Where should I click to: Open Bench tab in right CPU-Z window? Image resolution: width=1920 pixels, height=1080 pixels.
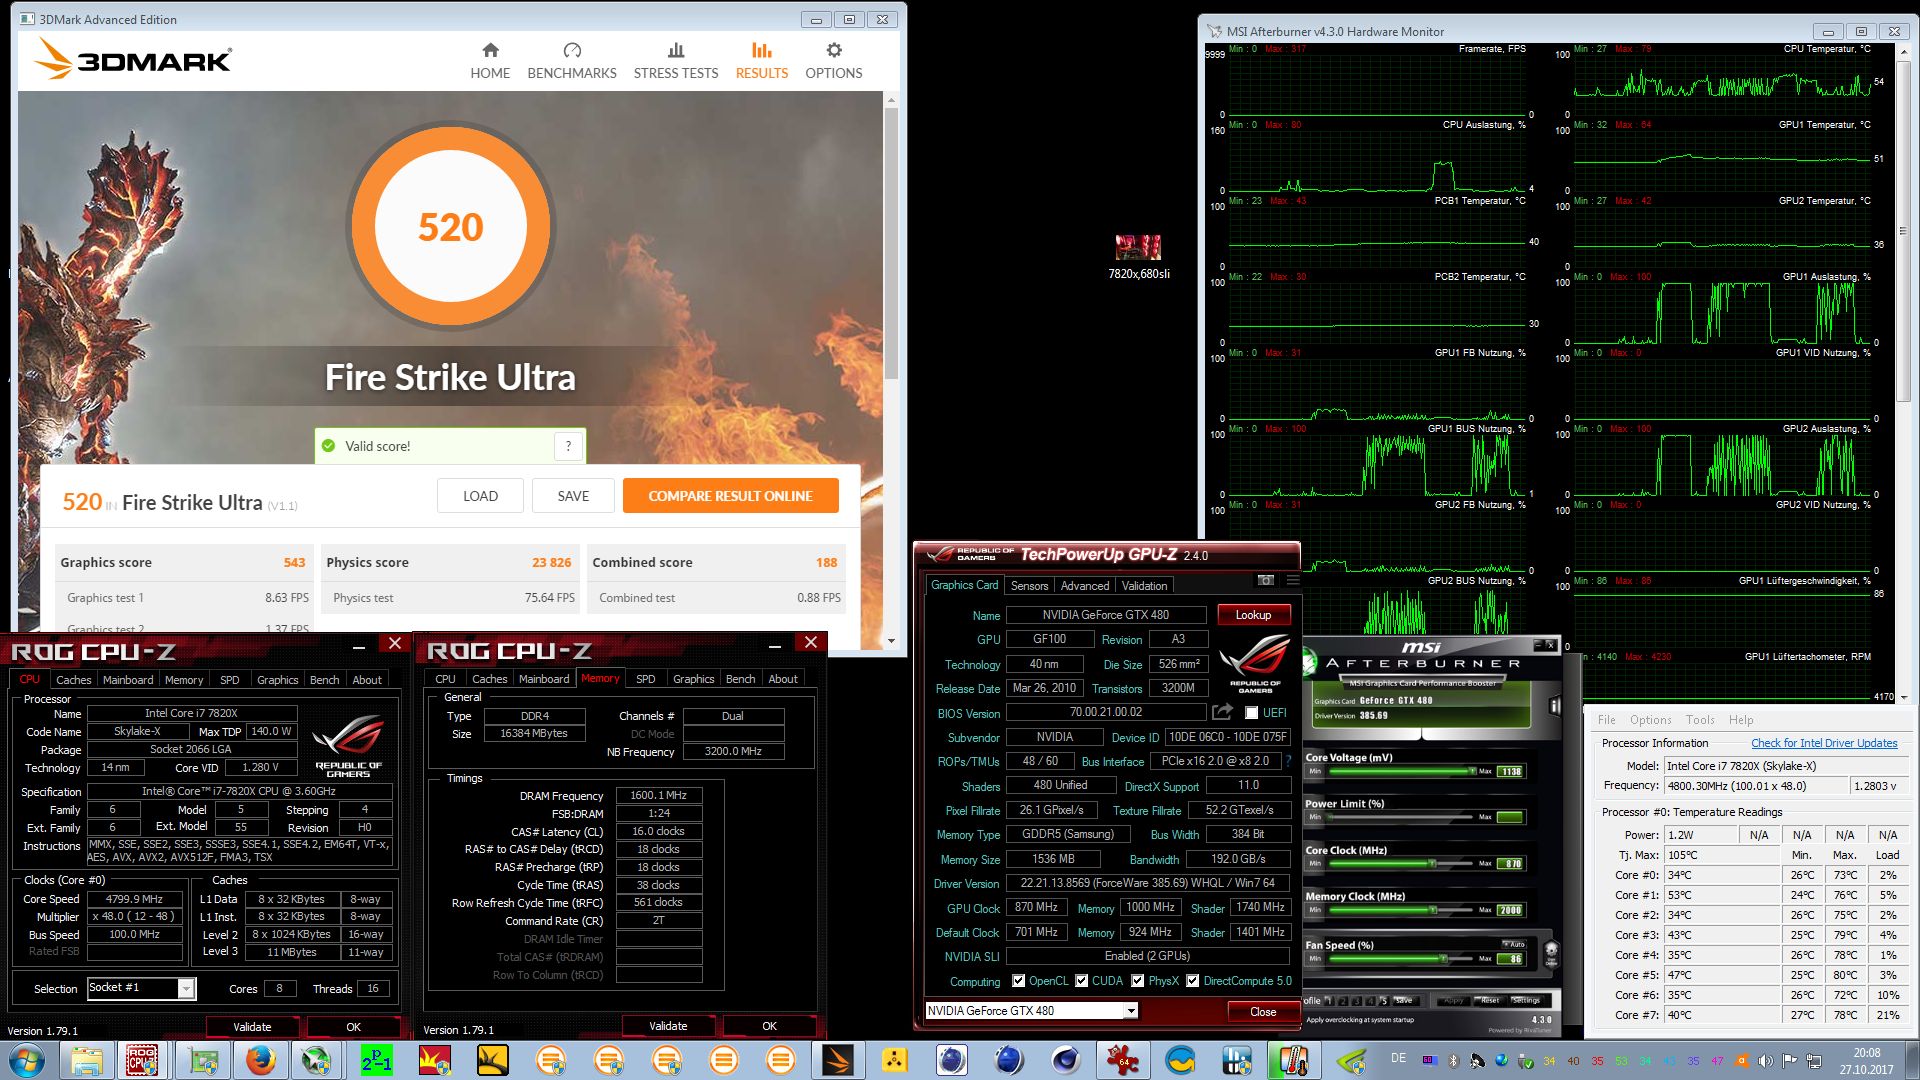click(740, 679)
